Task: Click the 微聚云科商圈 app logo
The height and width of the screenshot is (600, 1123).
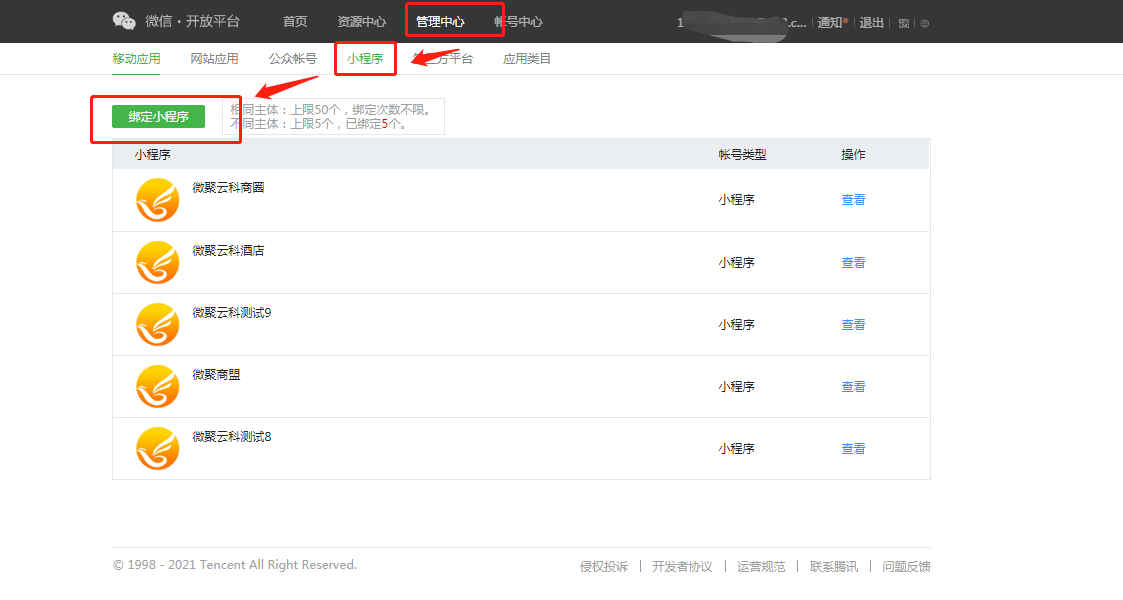Action: coord(158,200)
